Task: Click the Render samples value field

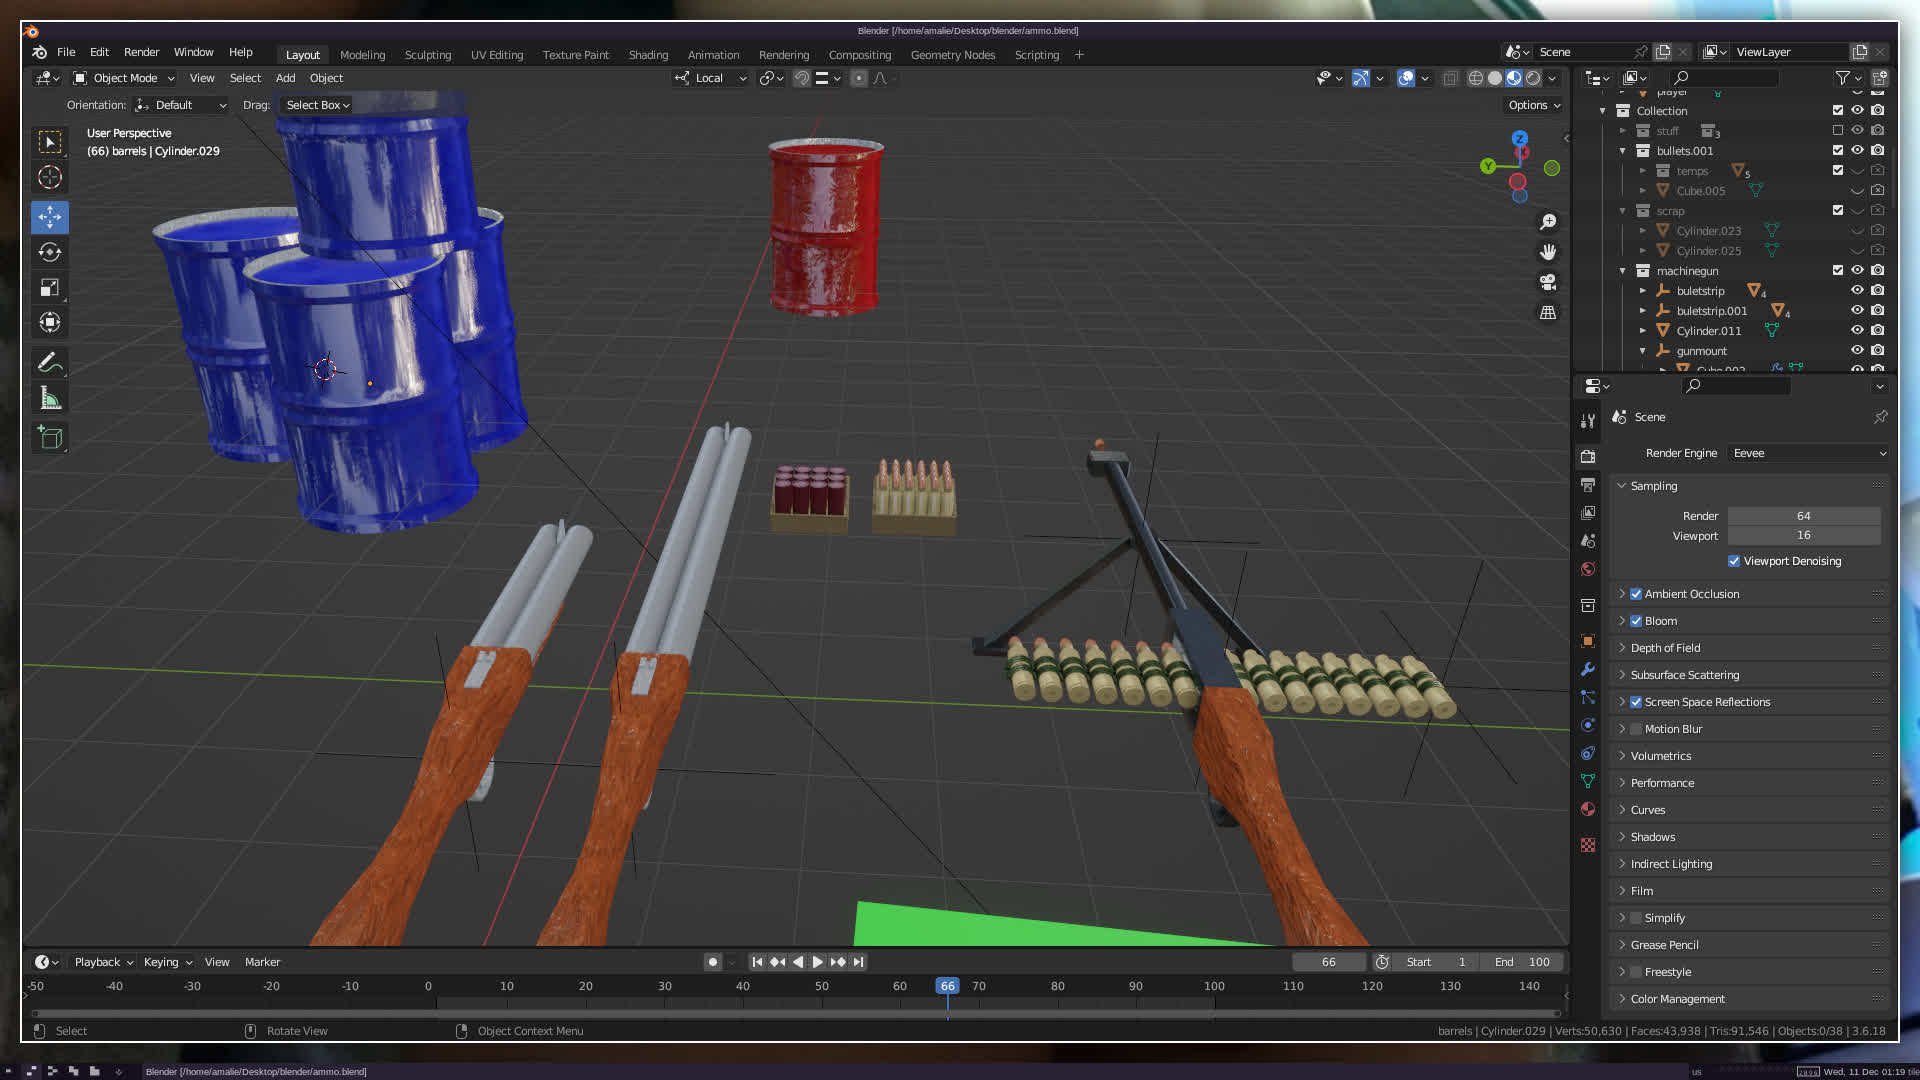Action: (1803, 516)
